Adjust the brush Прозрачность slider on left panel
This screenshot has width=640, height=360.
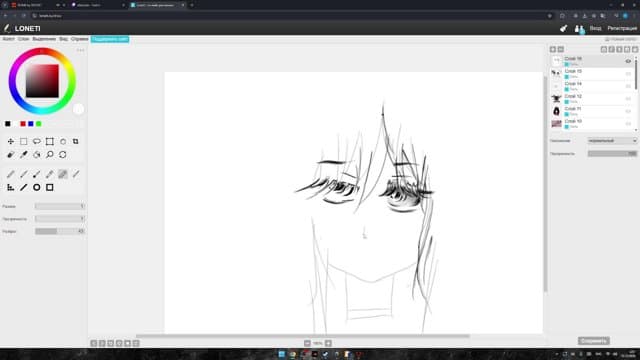click(60, 219)
